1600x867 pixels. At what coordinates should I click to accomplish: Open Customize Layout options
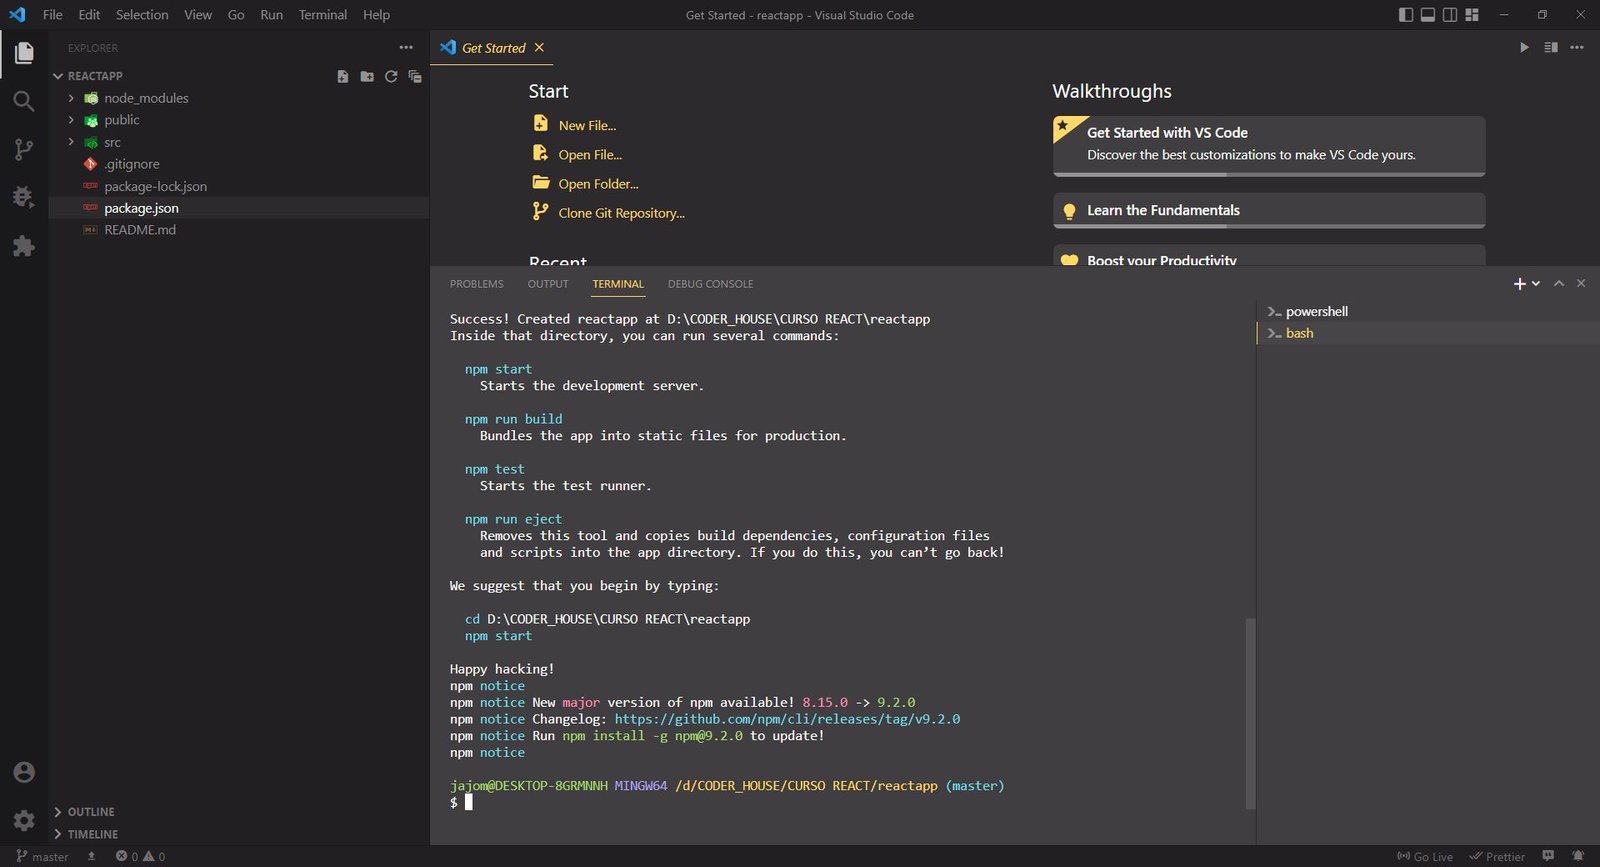(x=1472, y=15)
